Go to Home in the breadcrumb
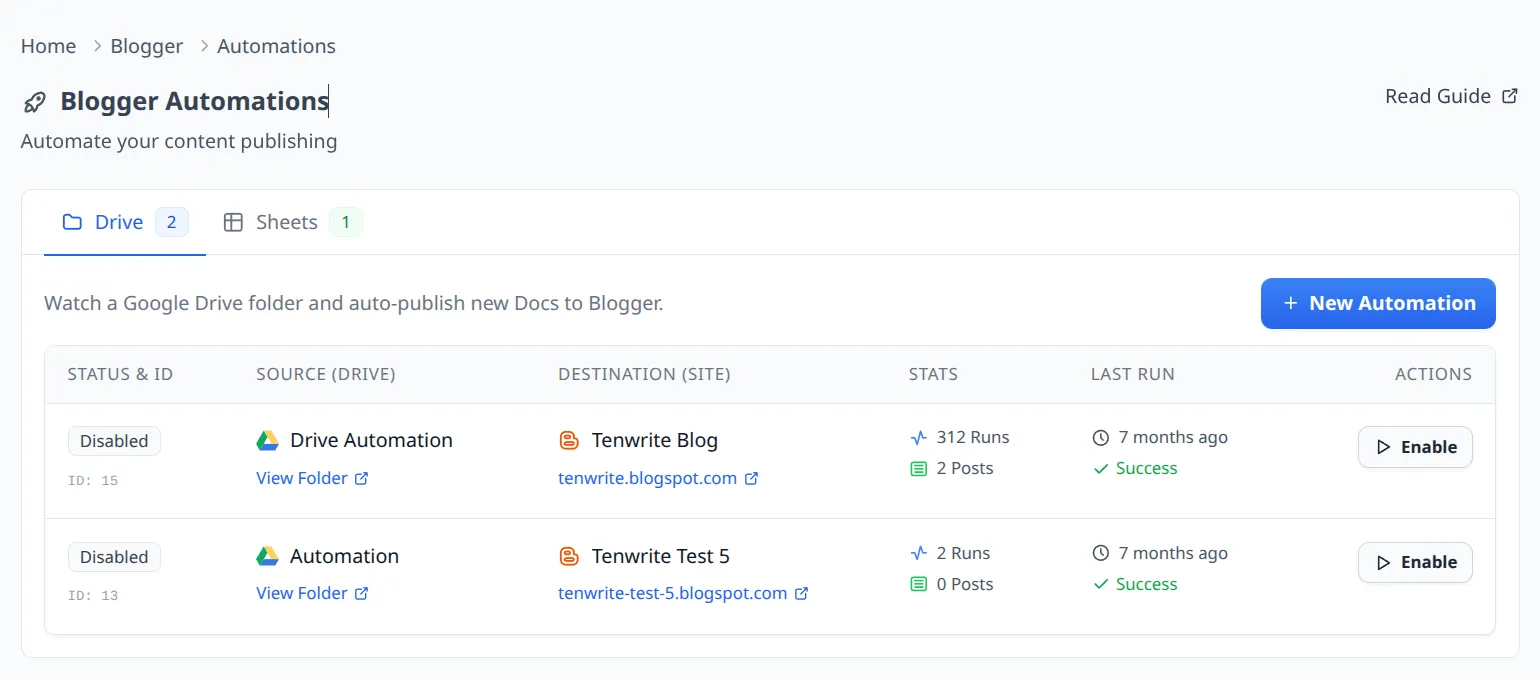The width and height of the screenshot is (1540, 680). (x=48, y=46)
